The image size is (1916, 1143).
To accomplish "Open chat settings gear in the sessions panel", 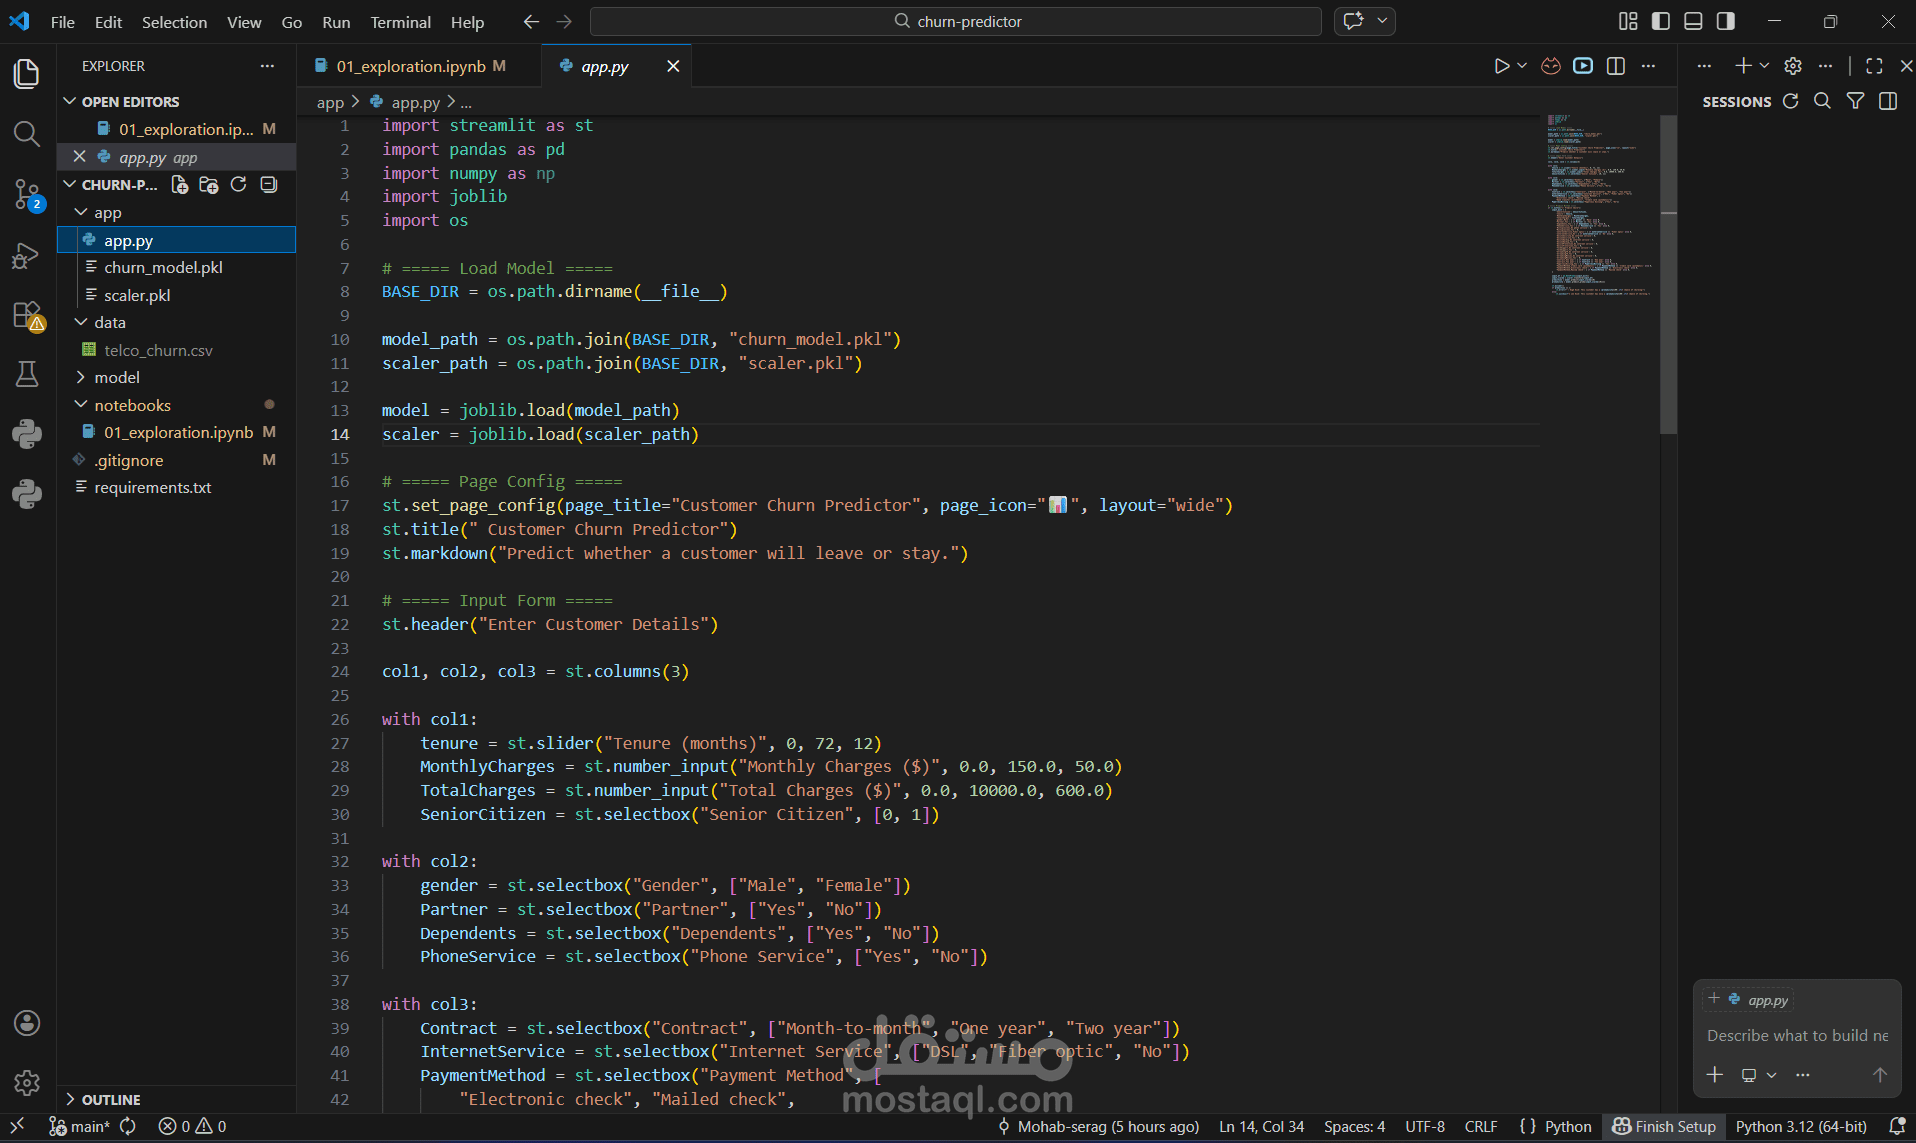I will tap(1793, 66).
